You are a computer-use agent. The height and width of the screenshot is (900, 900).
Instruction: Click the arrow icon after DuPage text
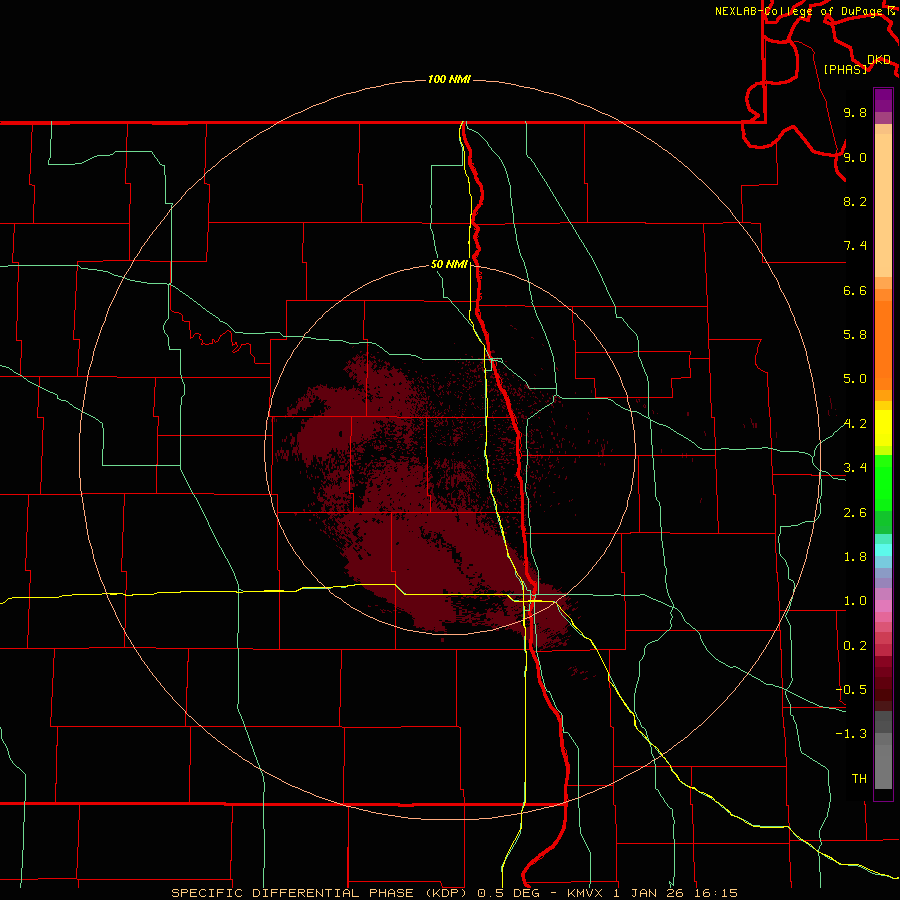(891, 11)
